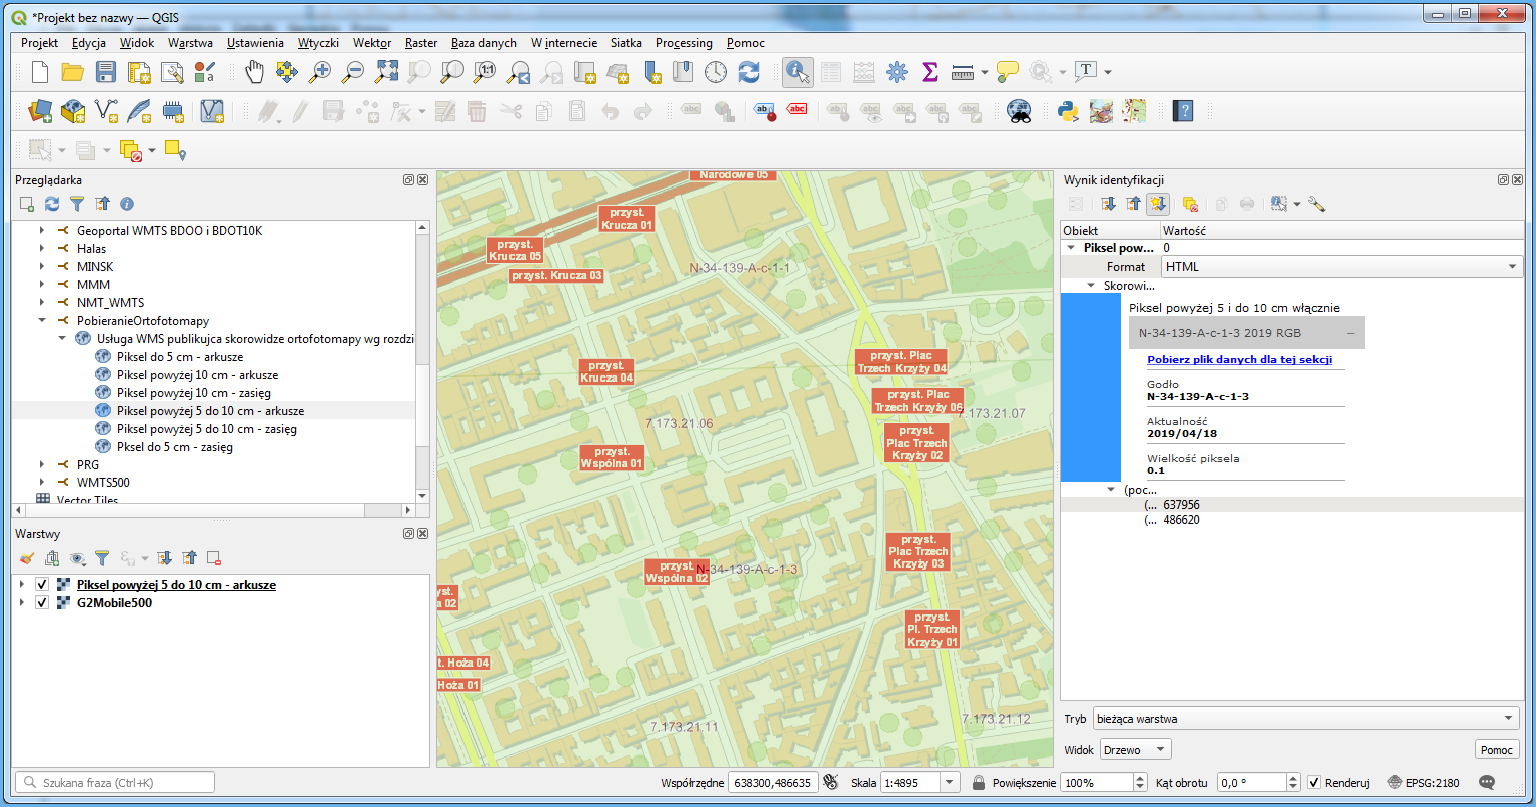Open the Processing menu

684,43
